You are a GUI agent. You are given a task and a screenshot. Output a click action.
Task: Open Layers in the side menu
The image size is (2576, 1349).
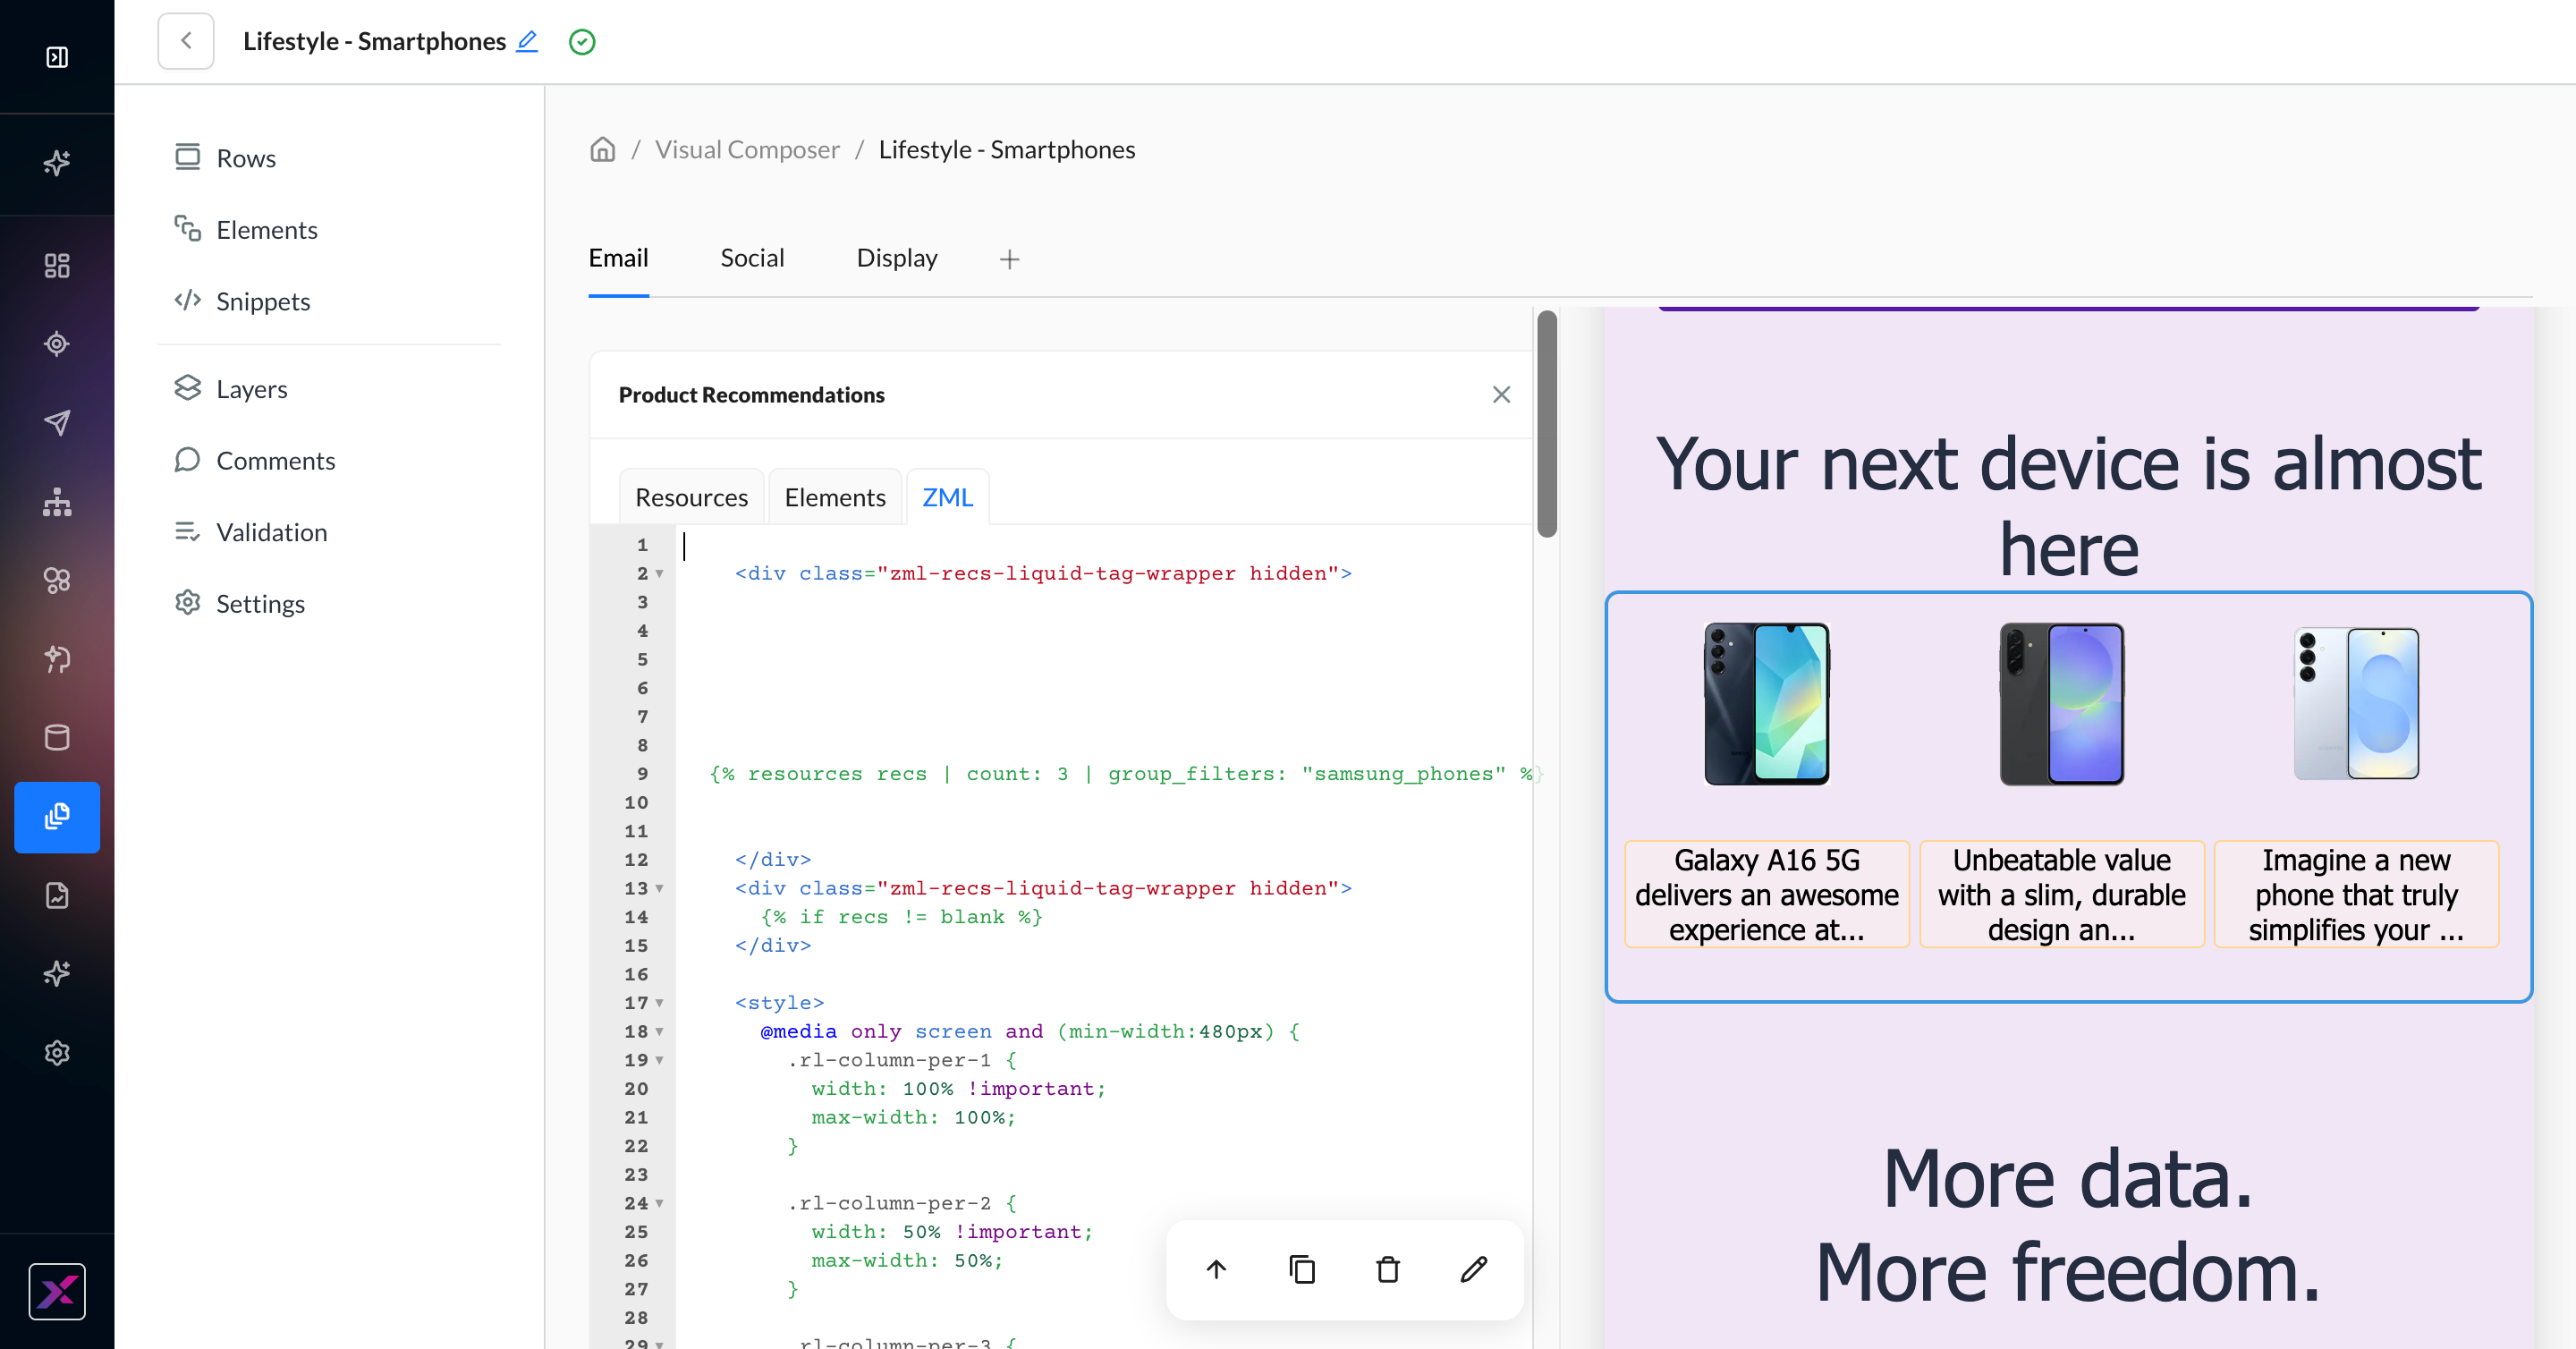click(231, 389)
